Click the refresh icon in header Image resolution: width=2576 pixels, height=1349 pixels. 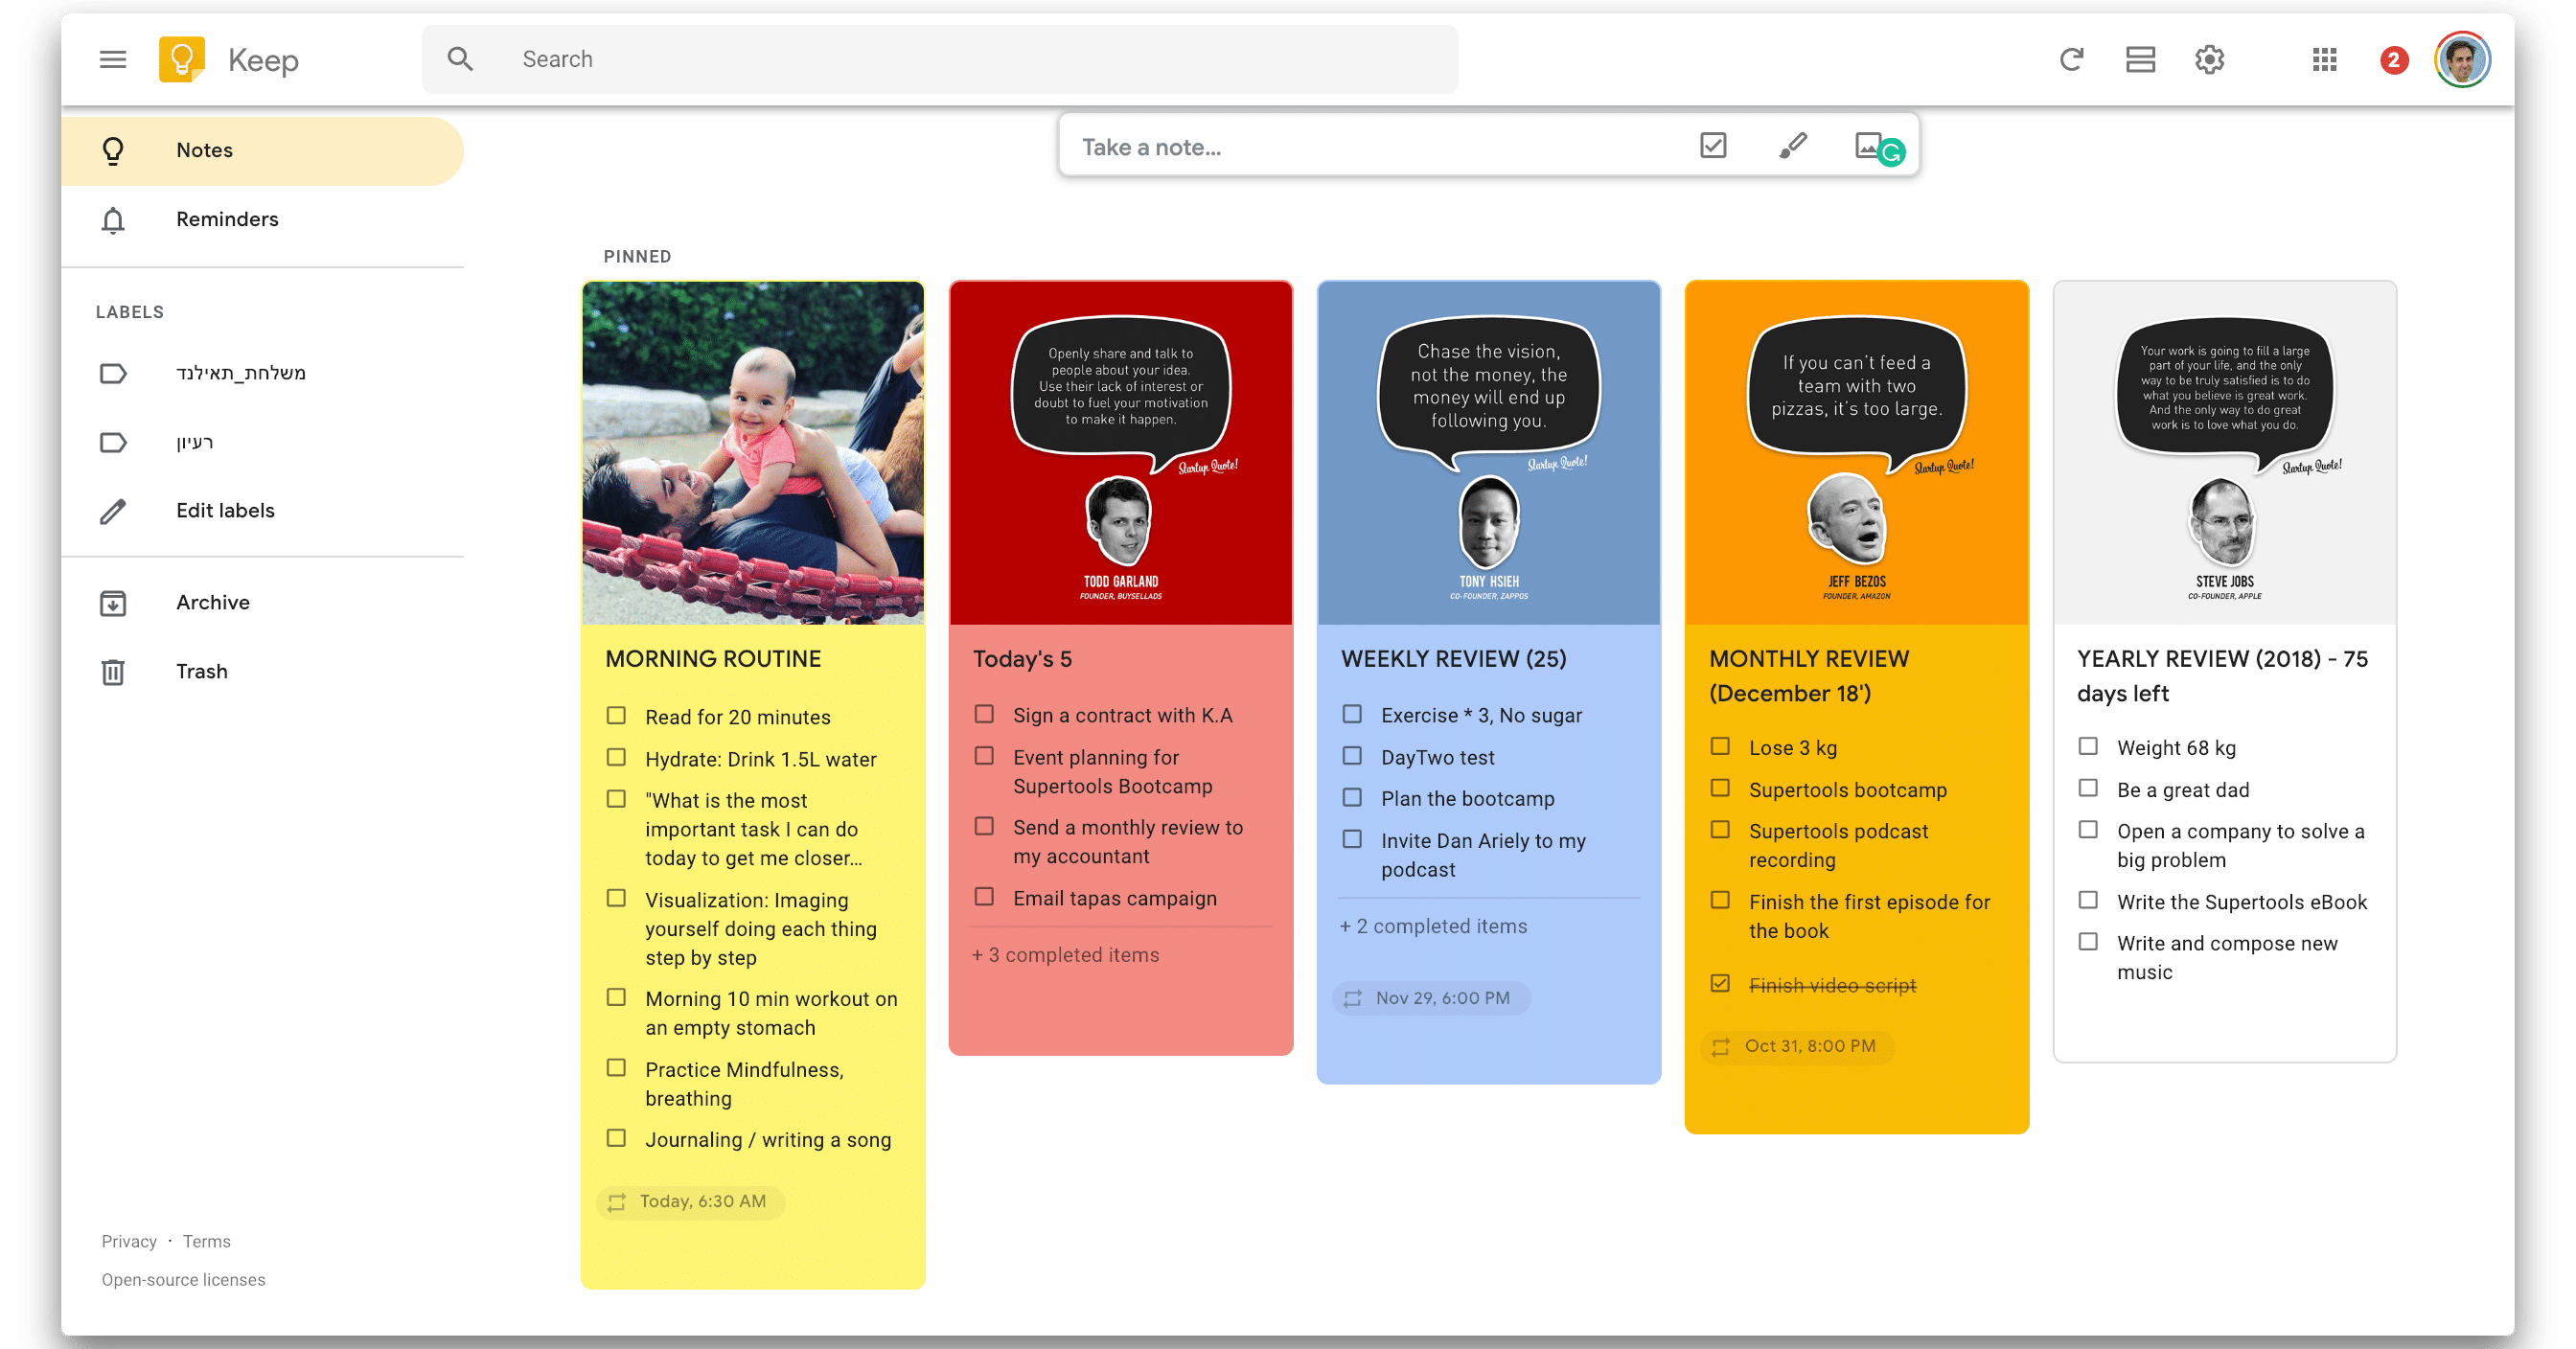pos(2071,60)
